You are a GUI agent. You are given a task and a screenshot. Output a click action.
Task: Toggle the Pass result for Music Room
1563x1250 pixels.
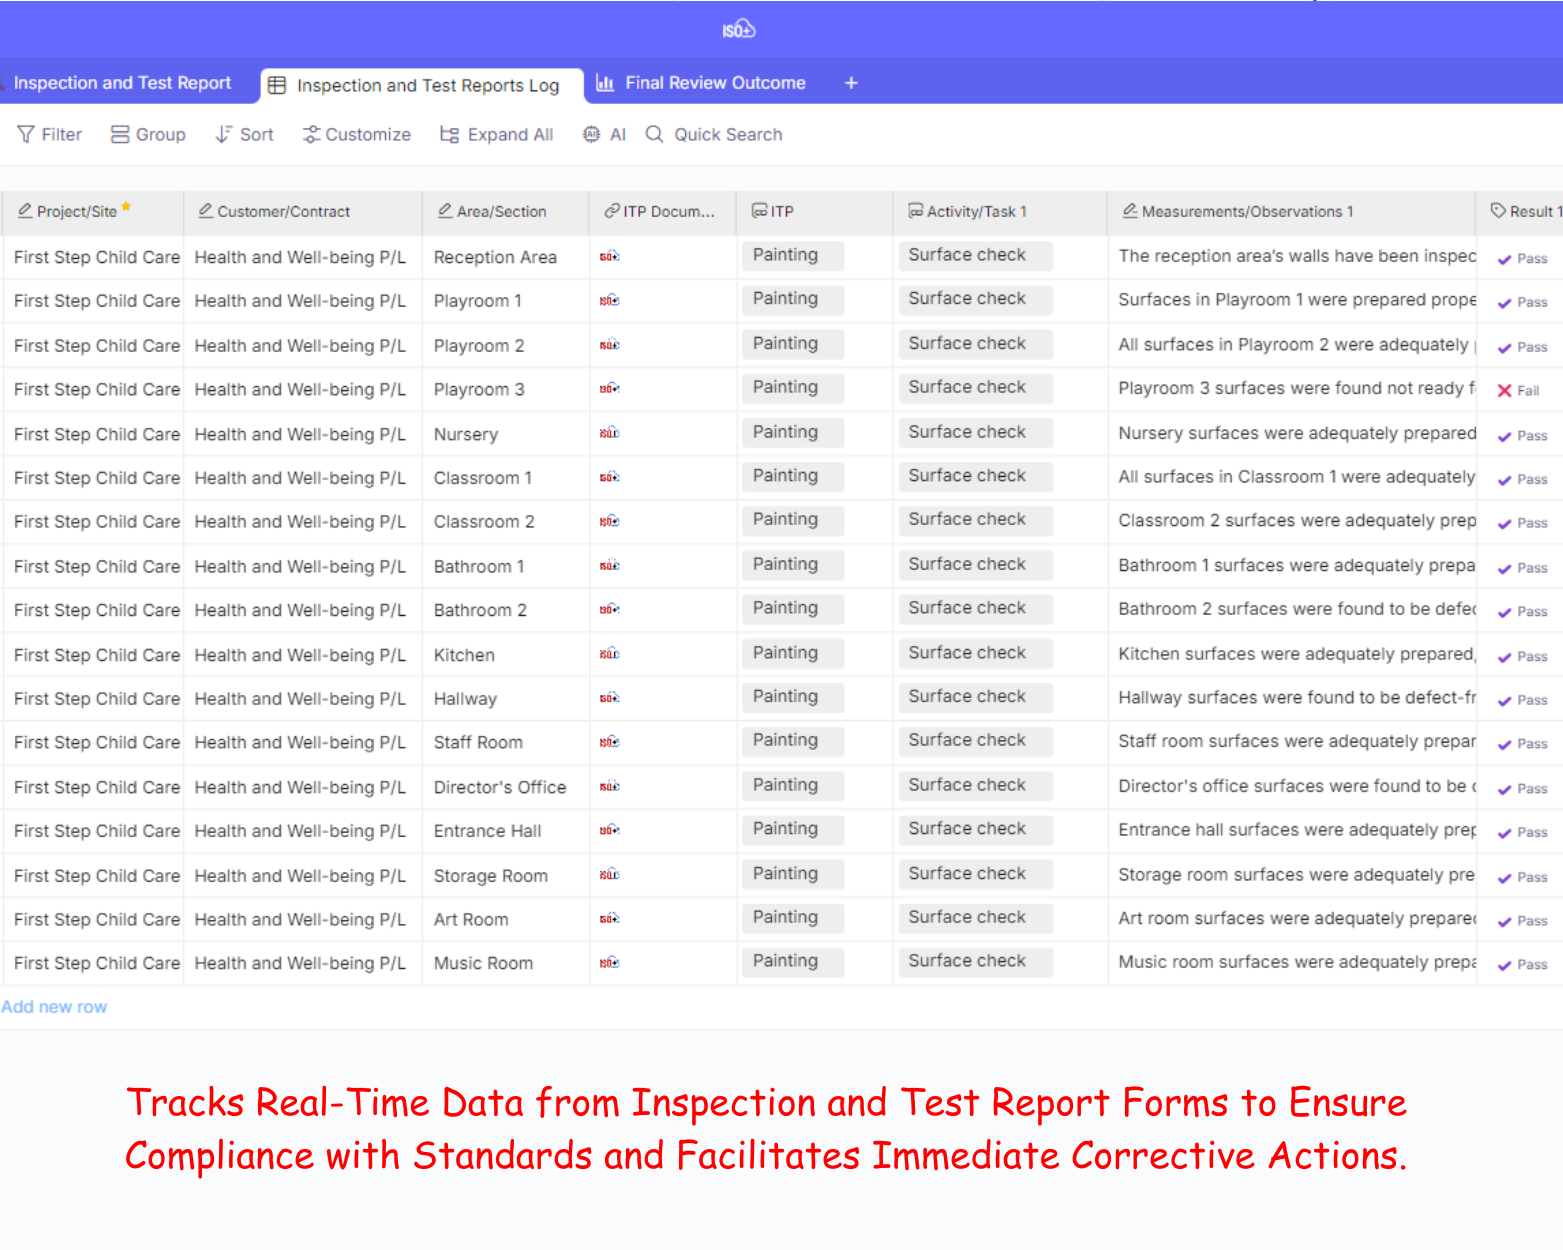[x=1522, y=965]
